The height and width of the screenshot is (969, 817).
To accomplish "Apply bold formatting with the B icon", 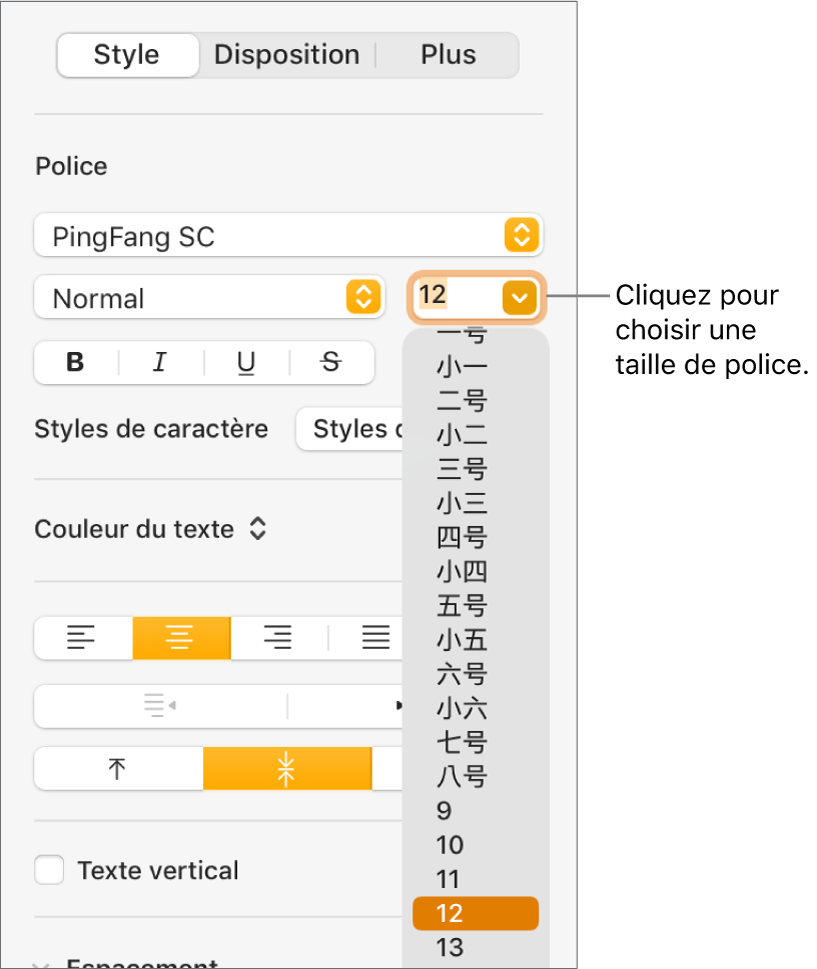I will pos(74,362).
